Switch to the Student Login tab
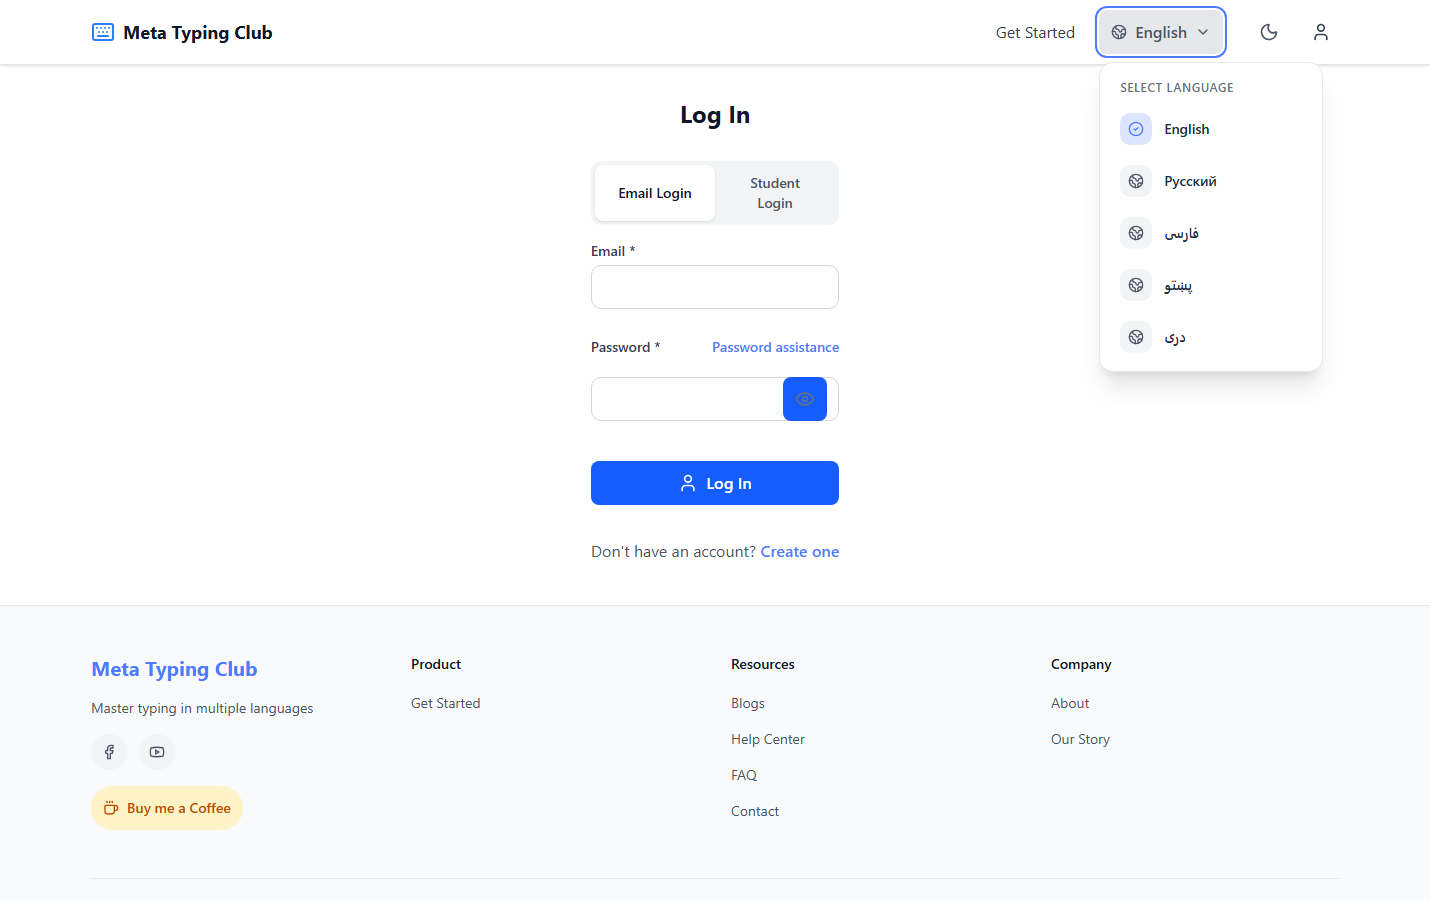The height and width of the screenshot is (900, 1440). click(775, 193)
